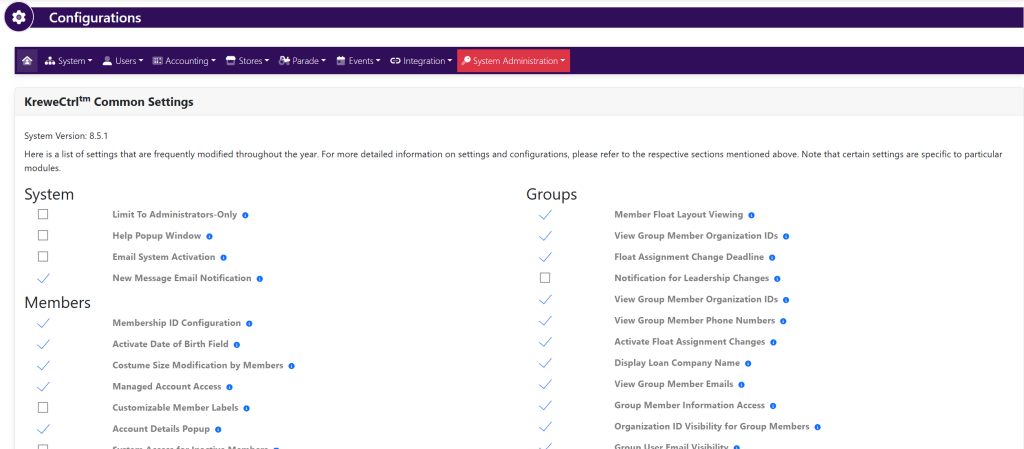The width and height of the screenshot is (1024, 449).
Task: Click info icon next to Limit To Administrators-Only
Action: pos(245,215)
